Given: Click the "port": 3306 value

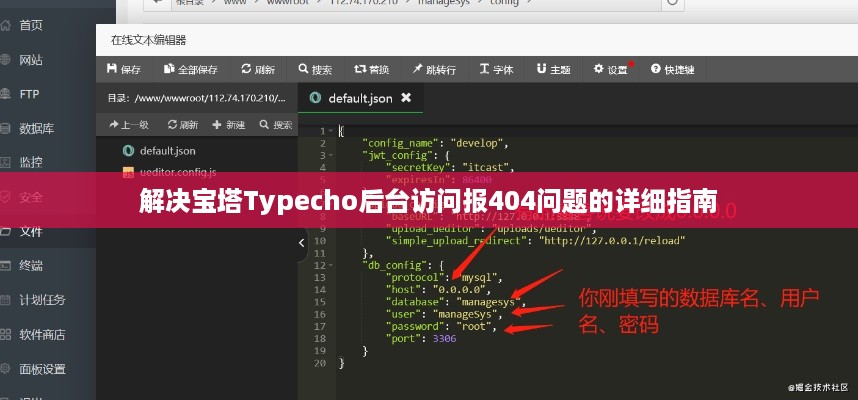Looking at the screenshot, I should [444, 339].
